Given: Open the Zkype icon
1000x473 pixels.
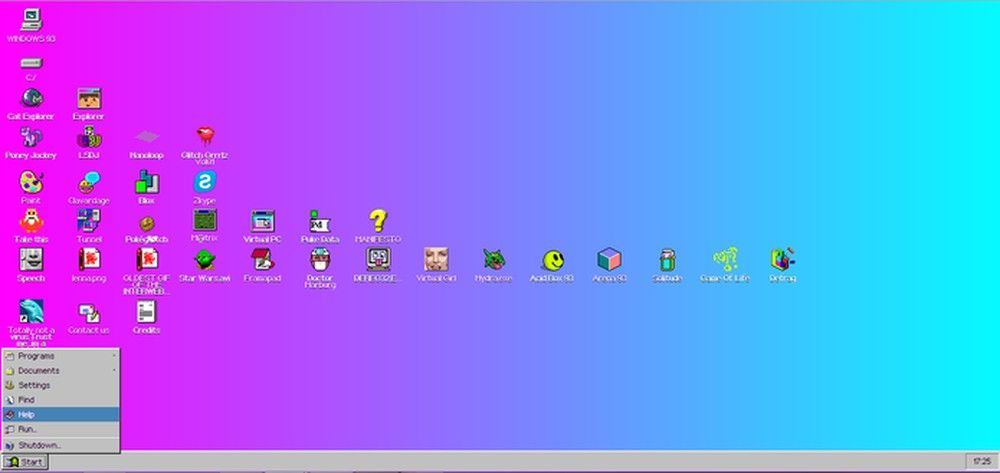Looking at the screenshot, I should 205,182.
